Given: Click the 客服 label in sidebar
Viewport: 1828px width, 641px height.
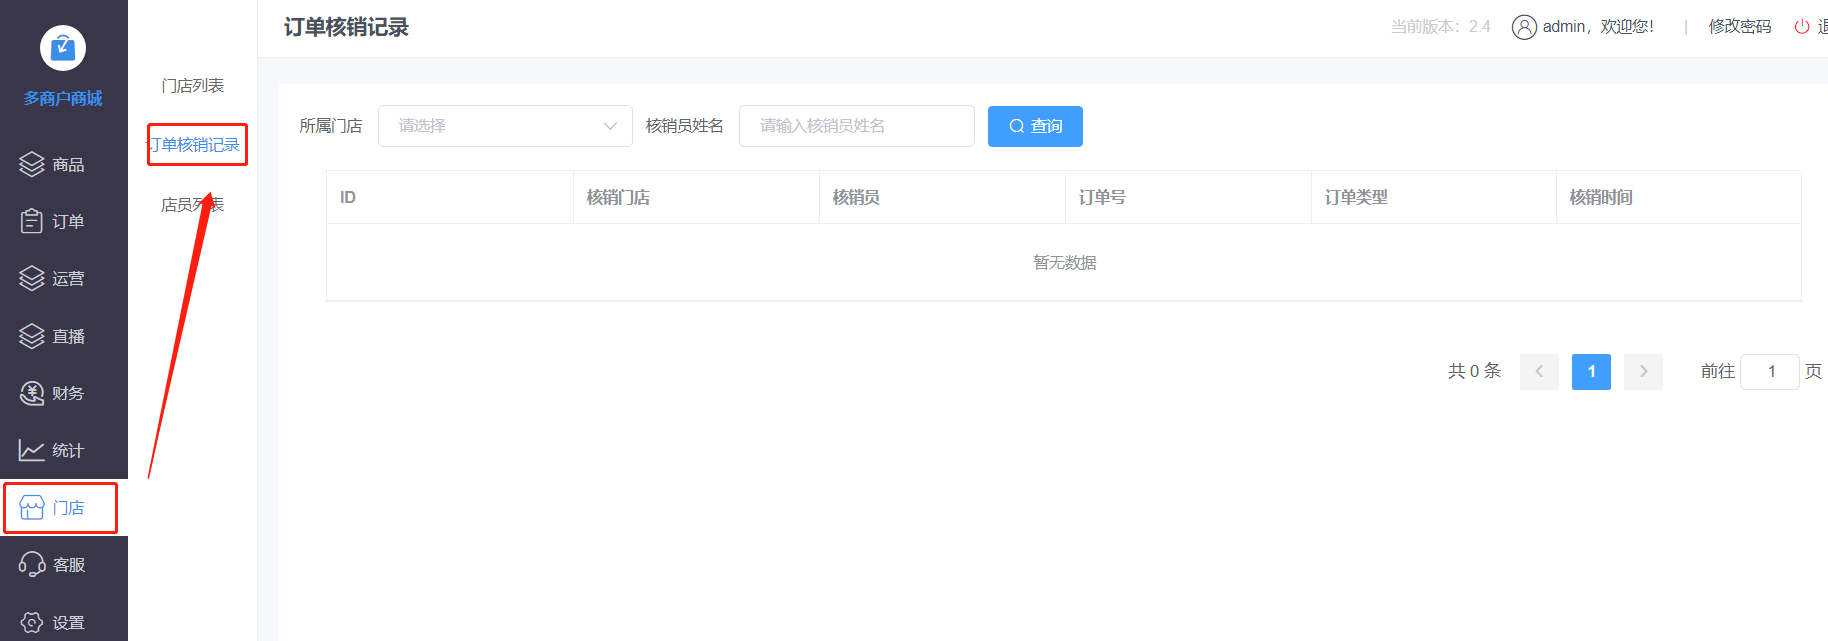Looking at the screenshot, I should click(x=68, y=564).
